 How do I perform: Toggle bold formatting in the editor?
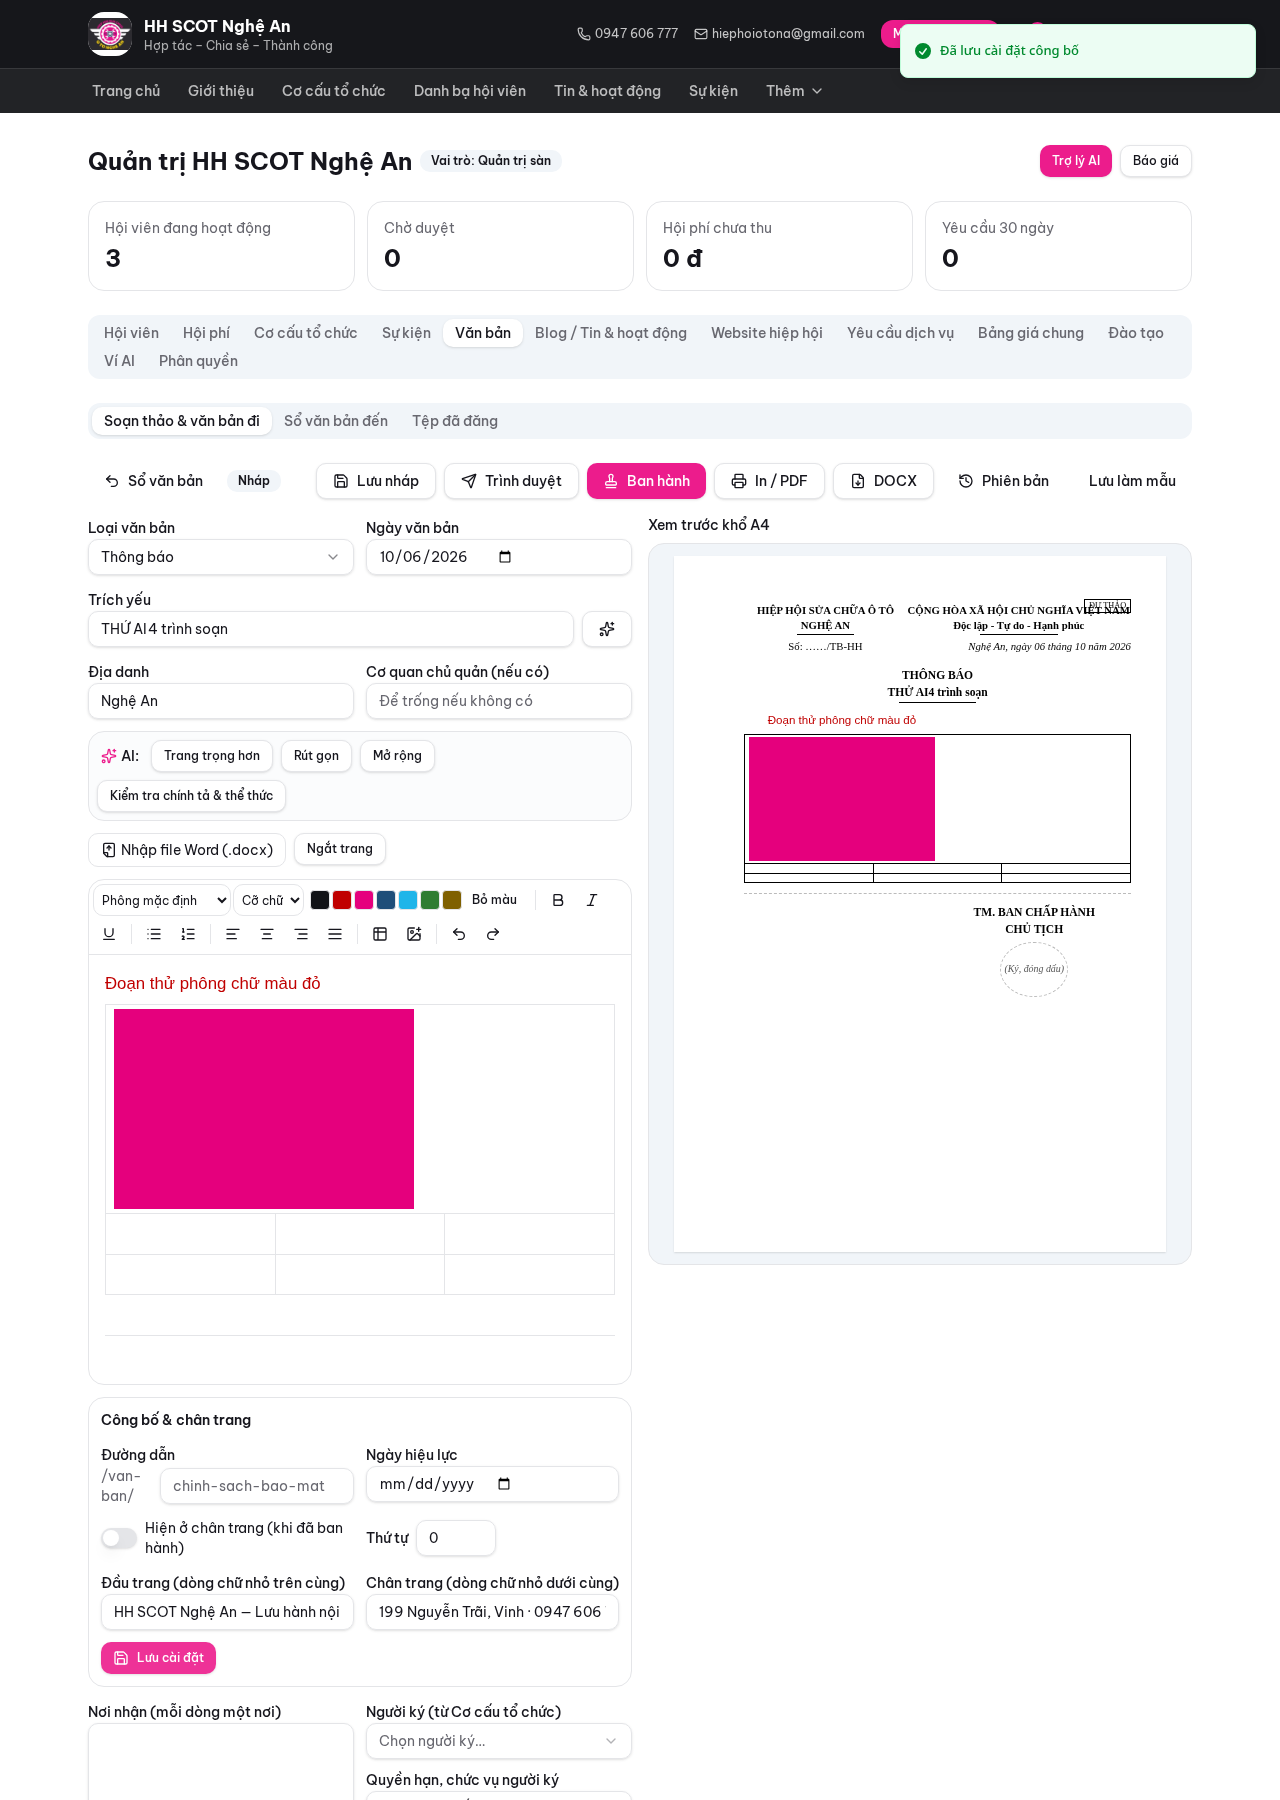(558, 900)
